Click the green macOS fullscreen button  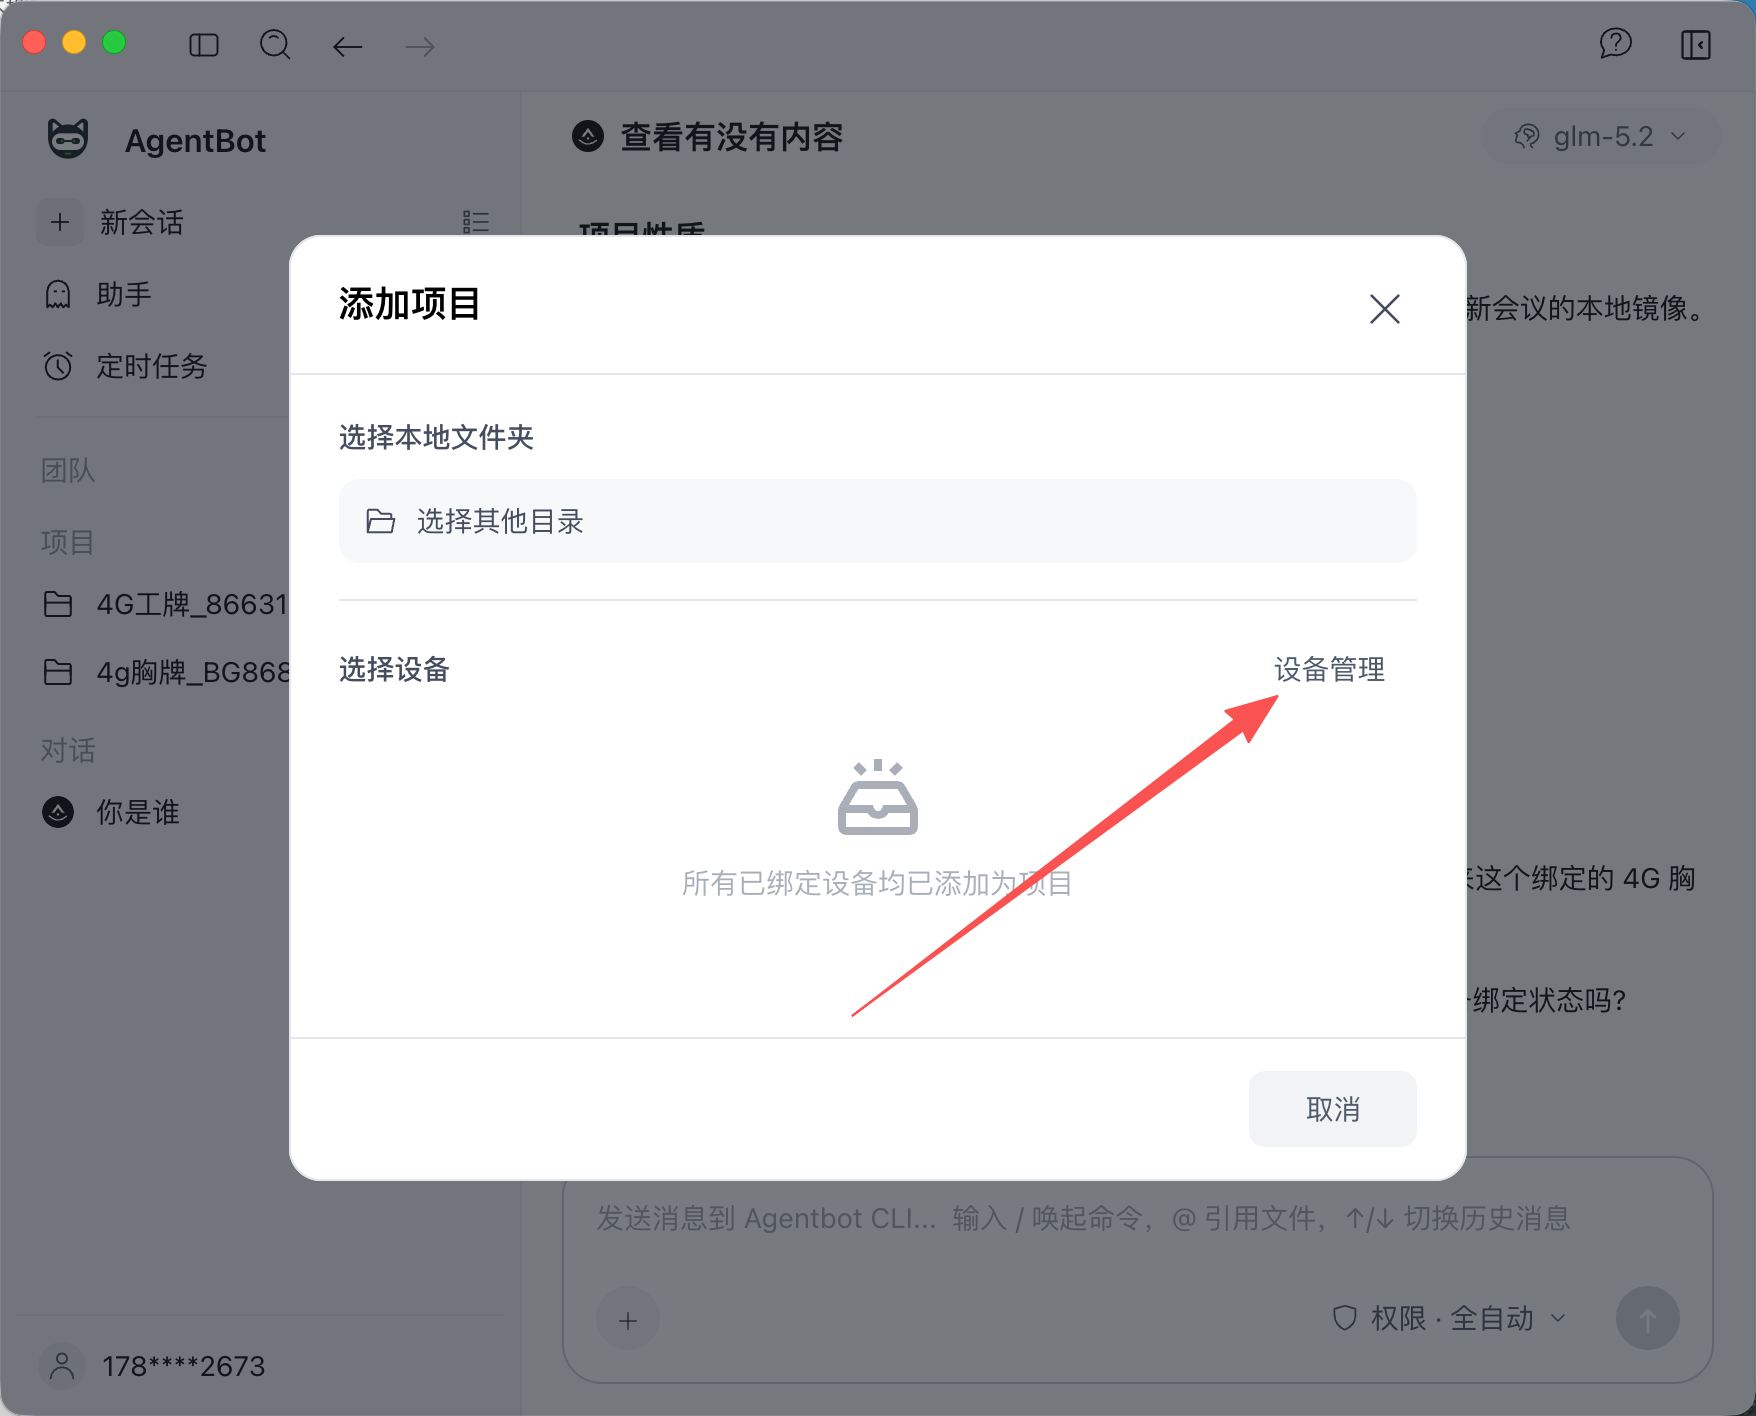[114, 42]
